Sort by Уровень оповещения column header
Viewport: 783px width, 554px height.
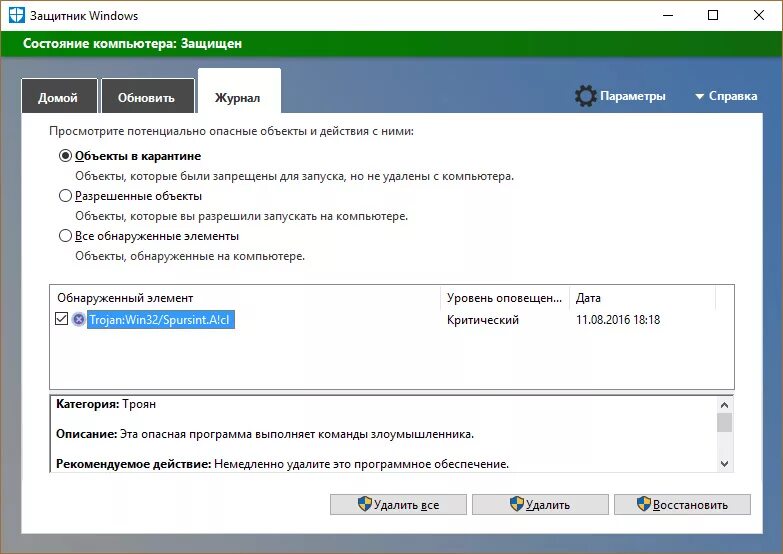tap(505, 298)
